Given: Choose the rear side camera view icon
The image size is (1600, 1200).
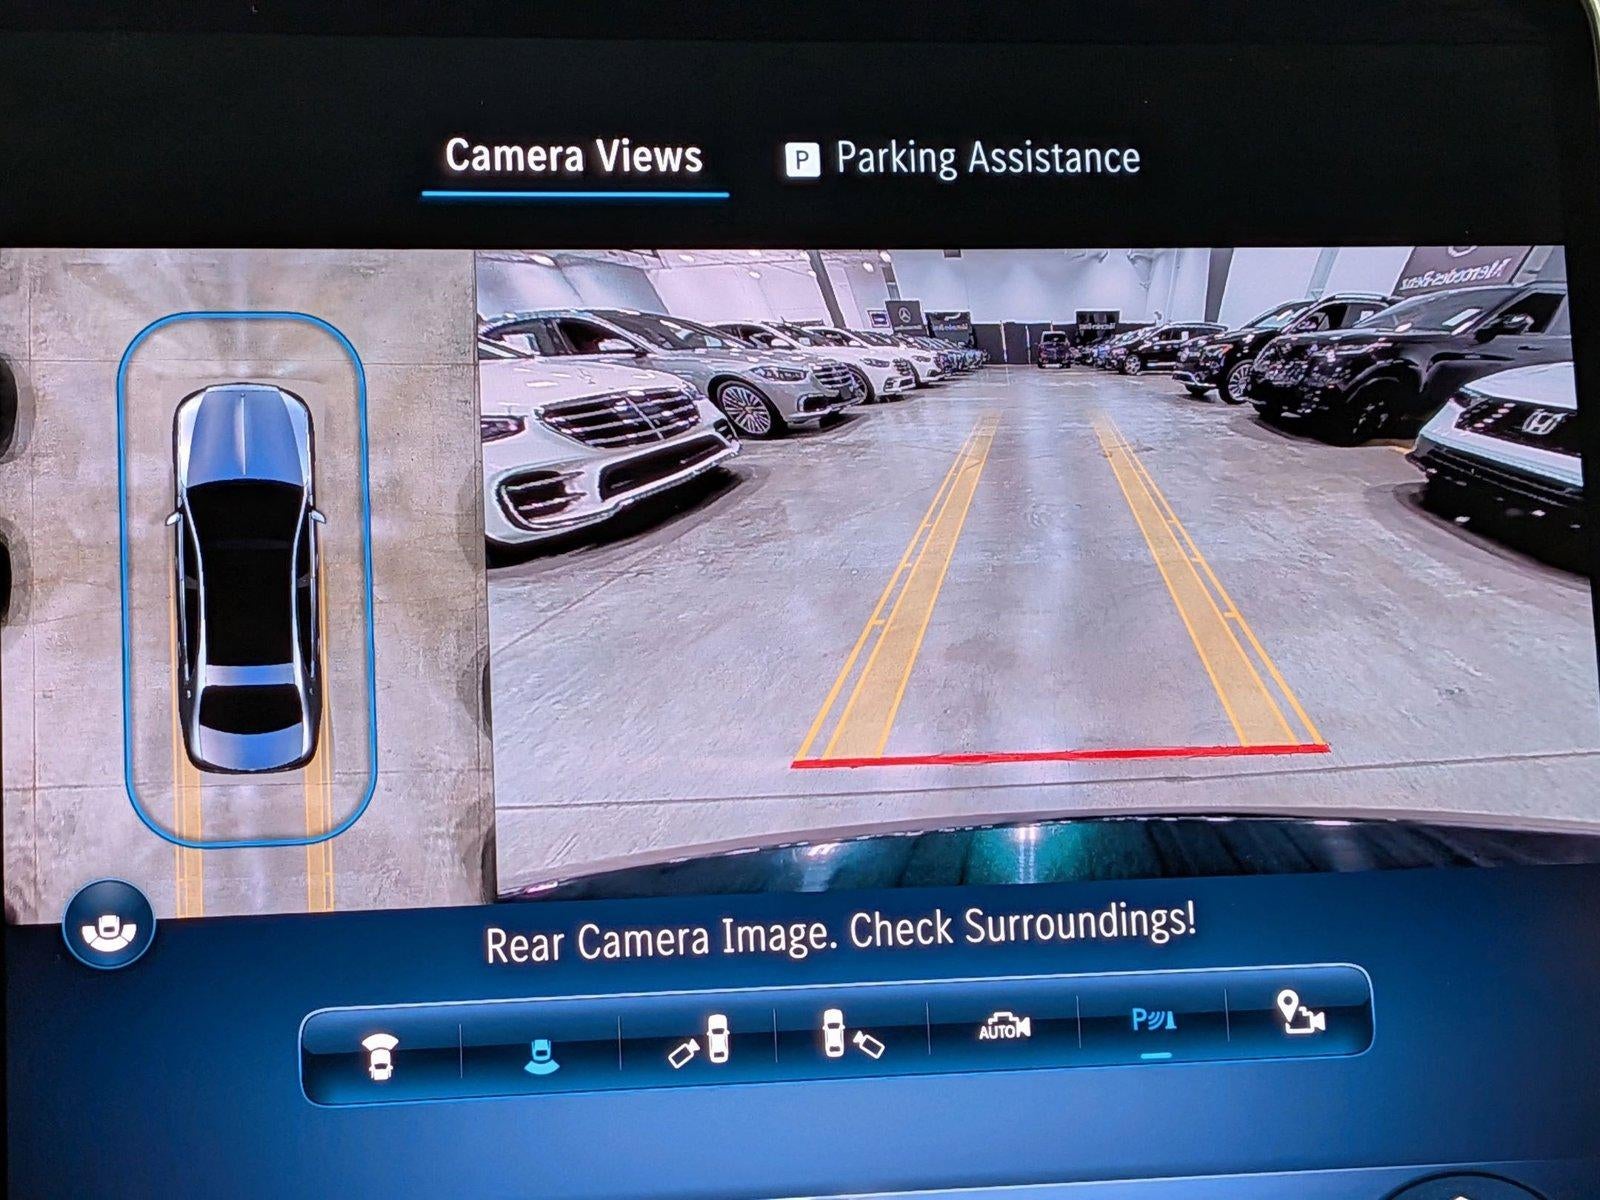Looking at the screenshot, I should pyautogui.click(x=851, y=1035).
